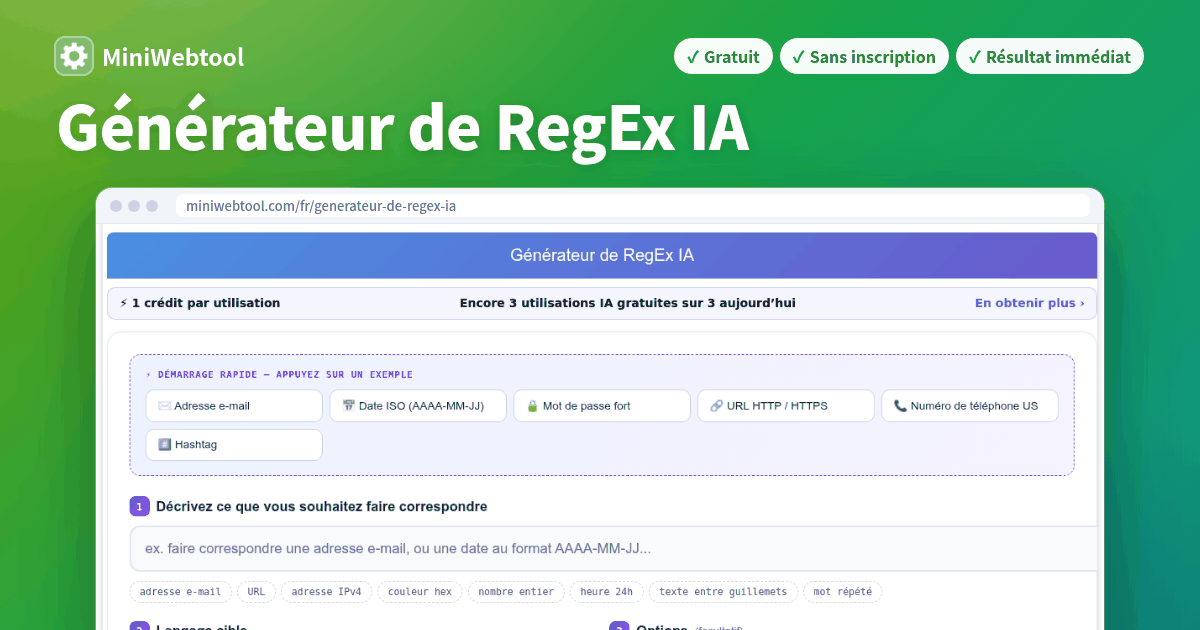Click the Démarrage rapide heading text

click(279, 375)
